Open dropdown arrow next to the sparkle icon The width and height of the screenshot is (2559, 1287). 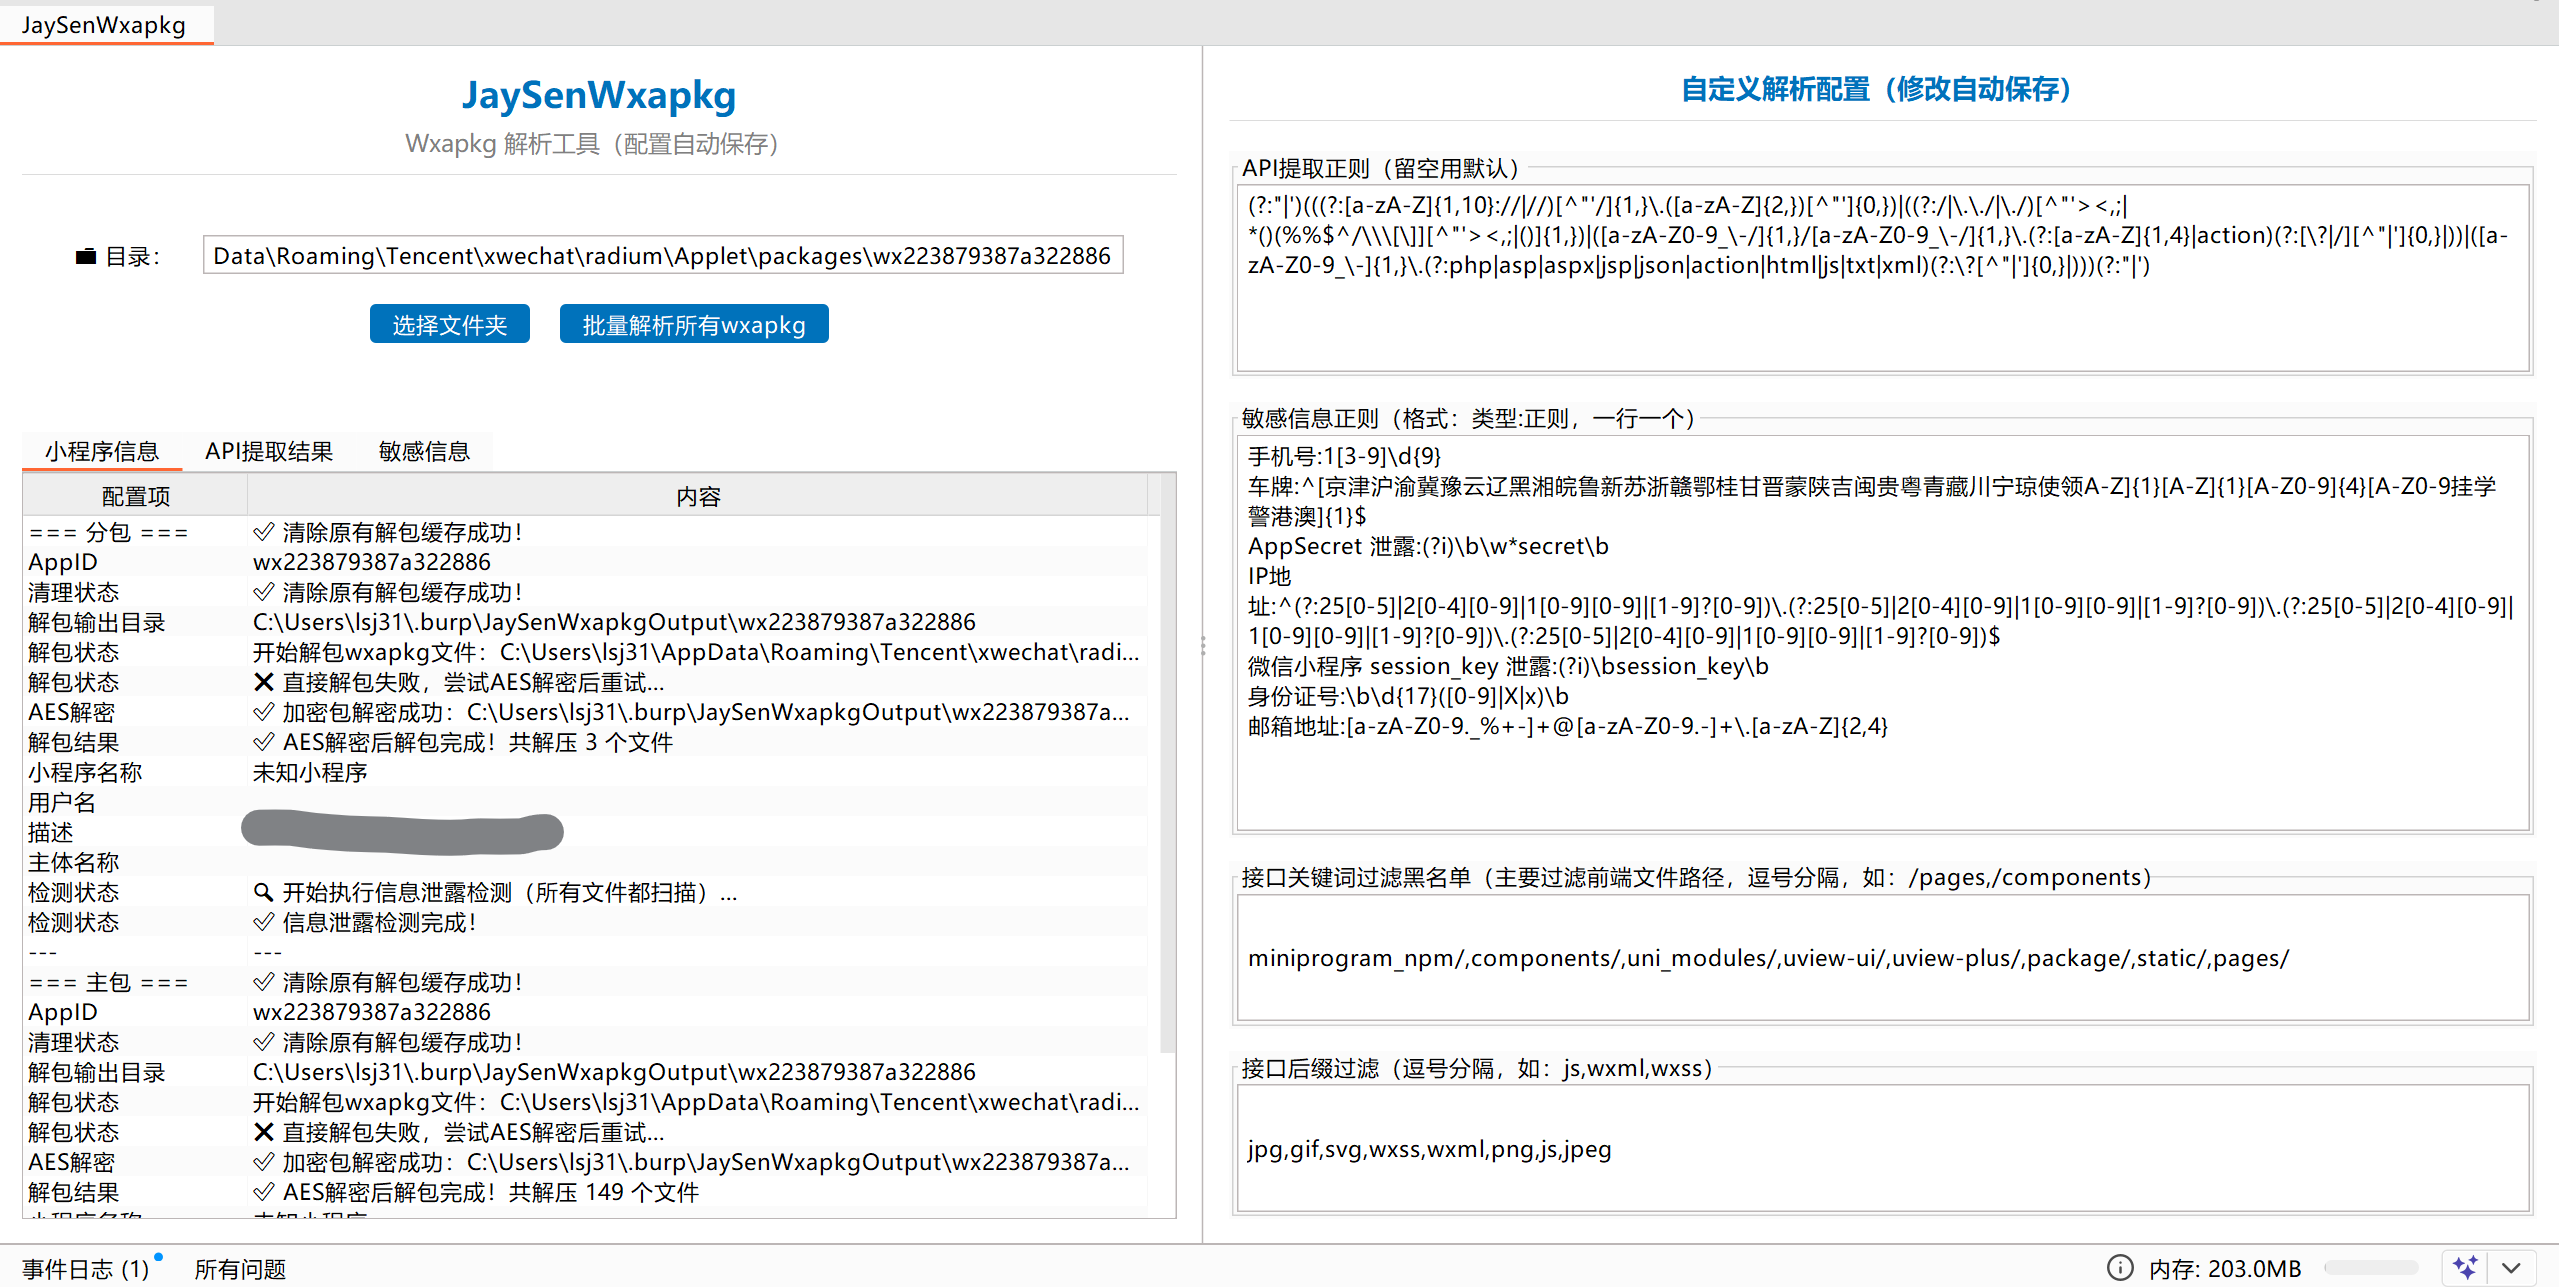(x=2511, y=1267)
